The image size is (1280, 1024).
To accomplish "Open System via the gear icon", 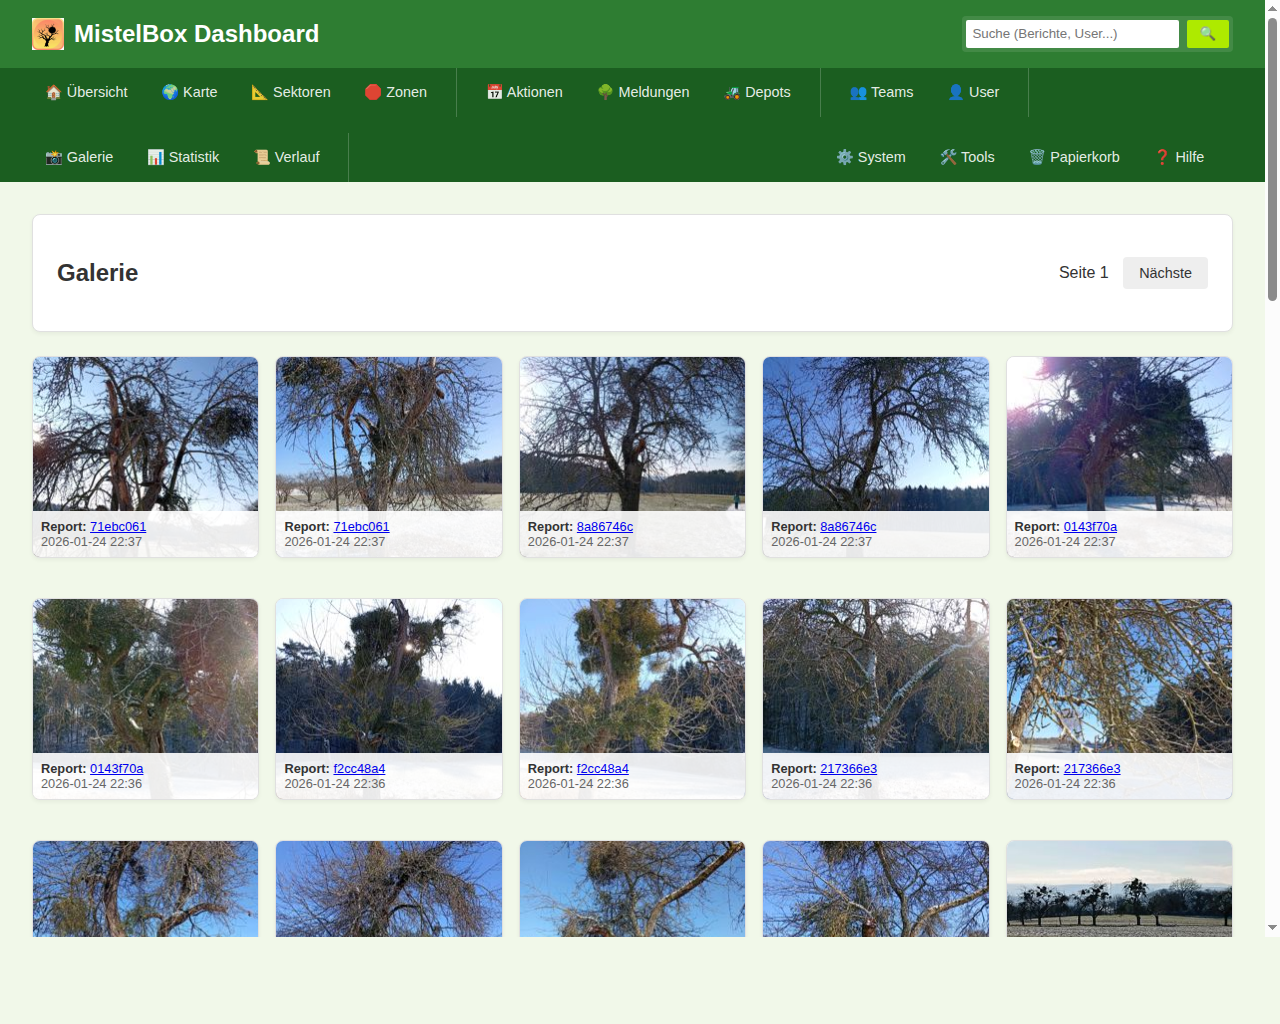I will pos(845,157).
